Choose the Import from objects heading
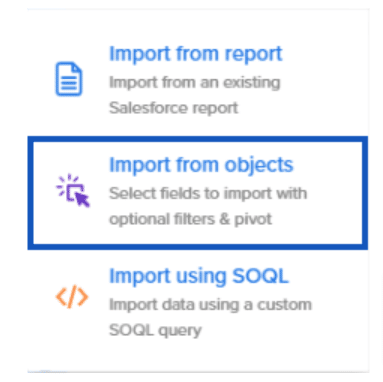383x382 pixels. click(x=201, y=165)
